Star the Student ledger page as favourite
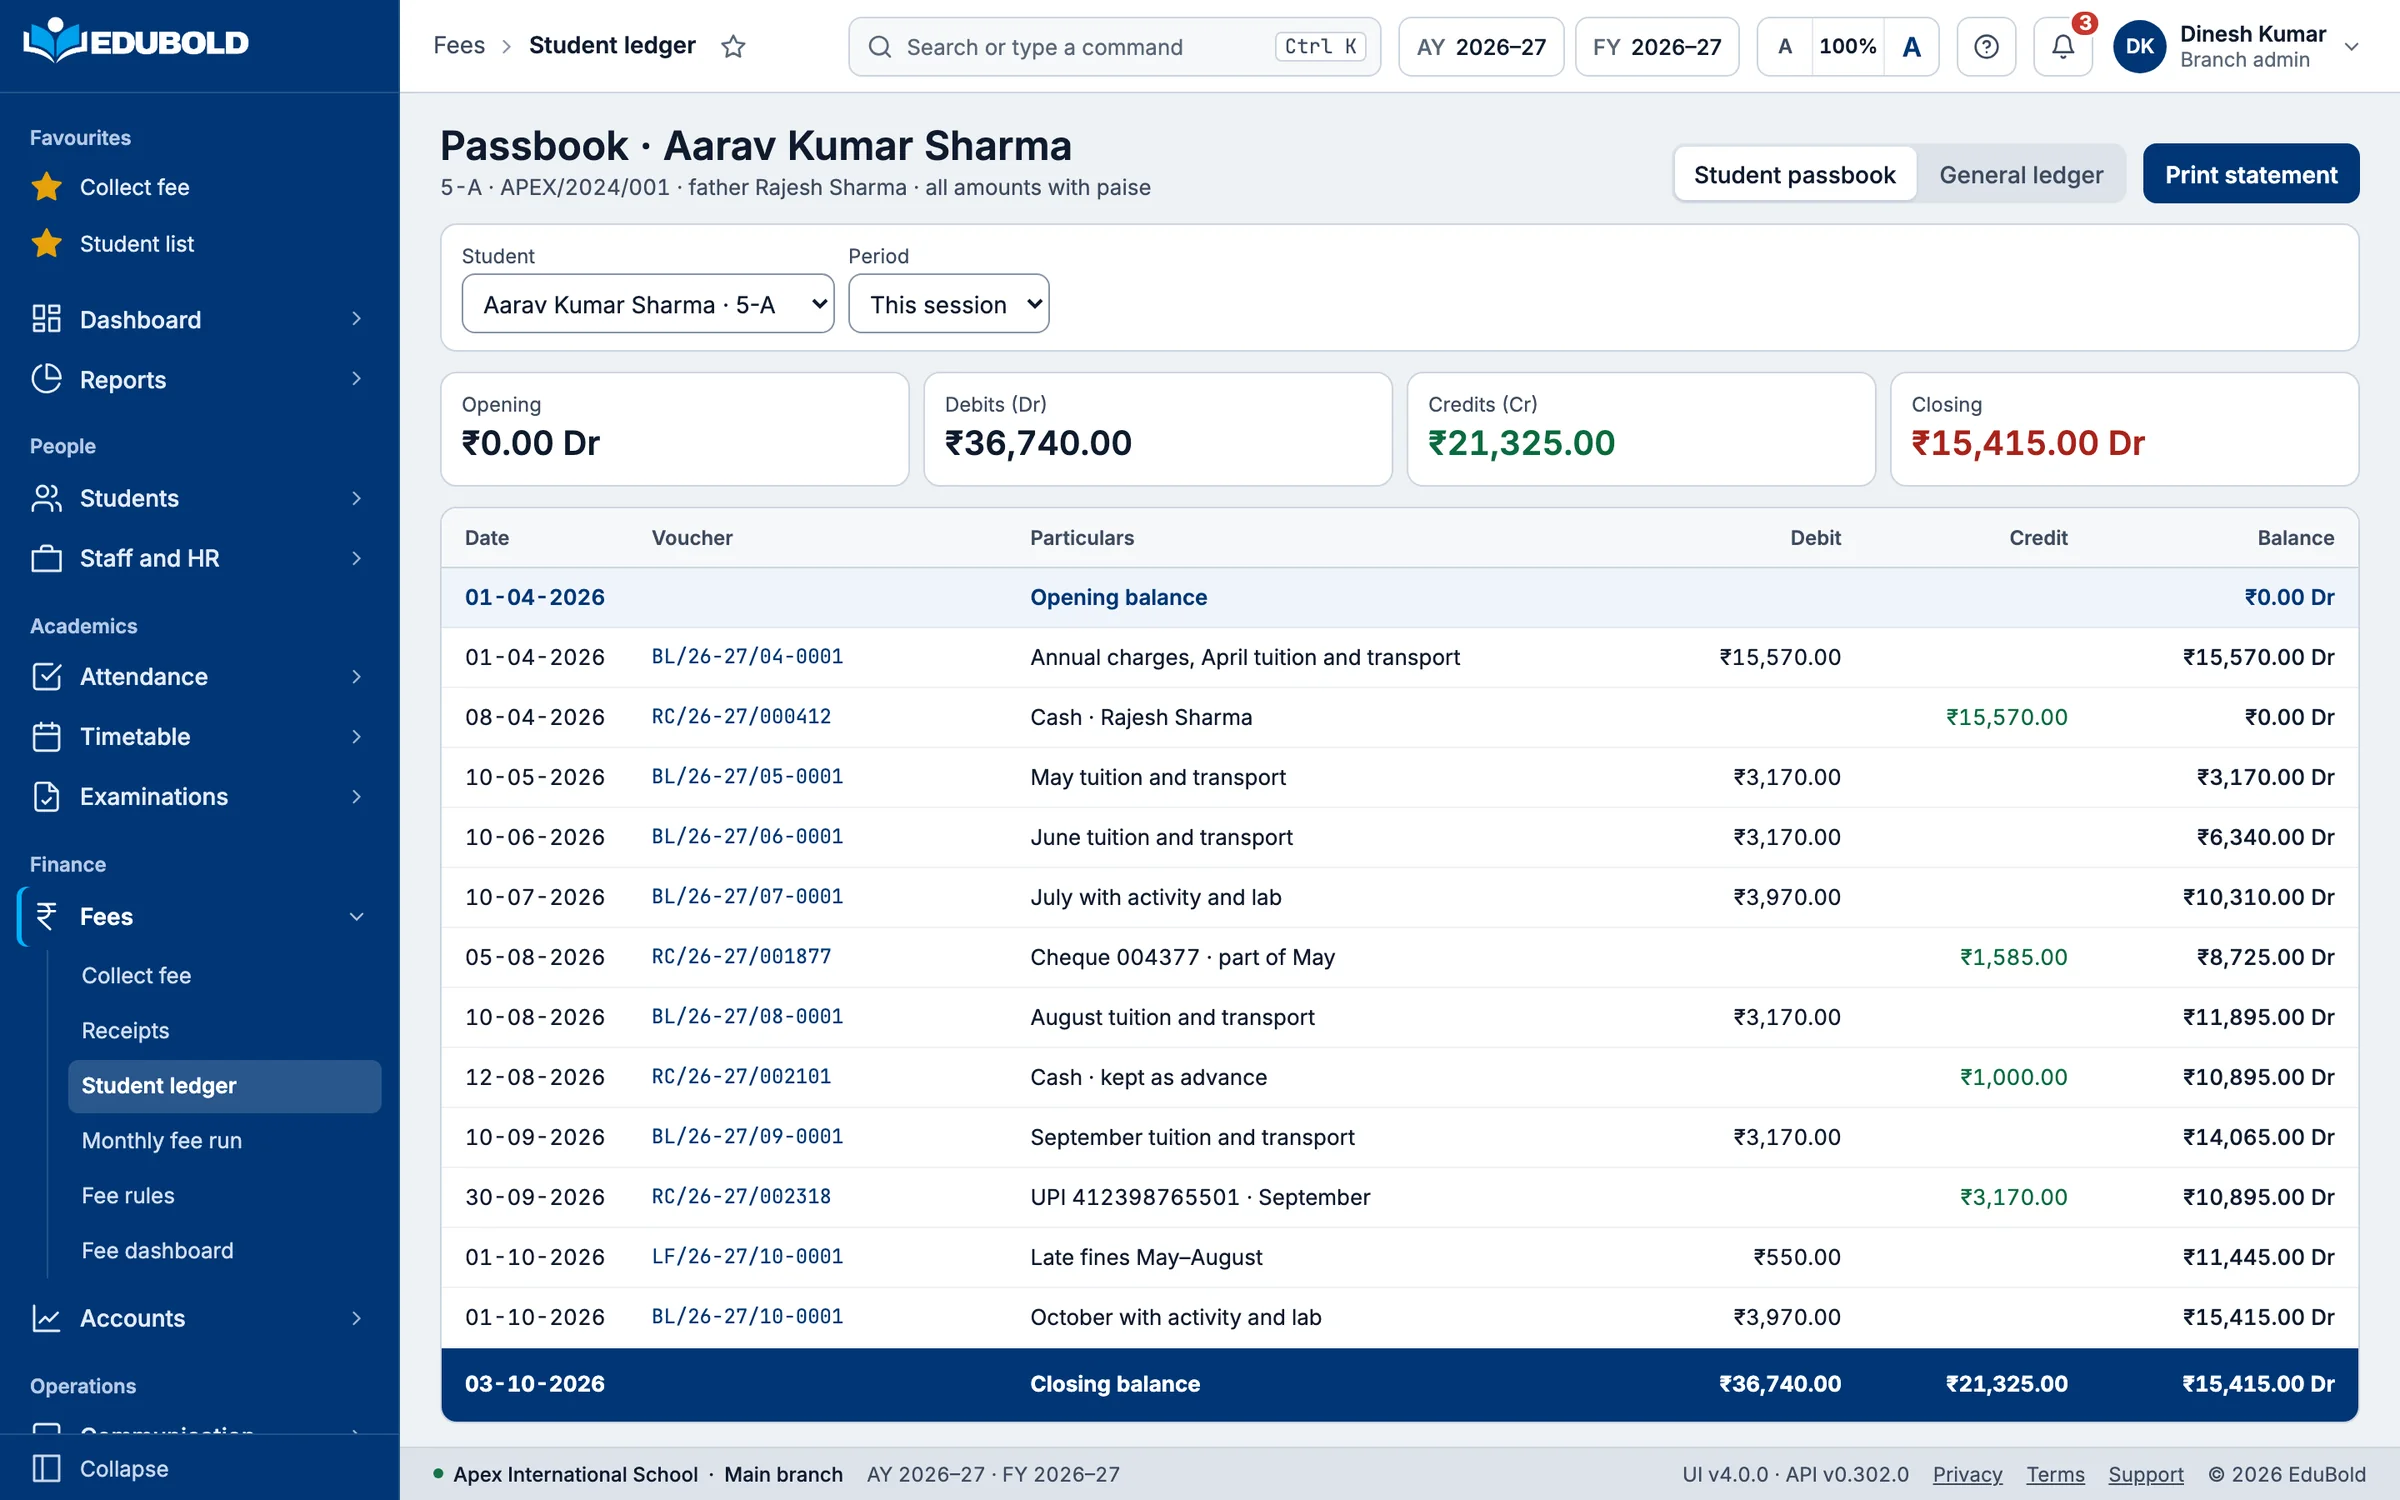2400x1500 pixels. click(733, 46)
